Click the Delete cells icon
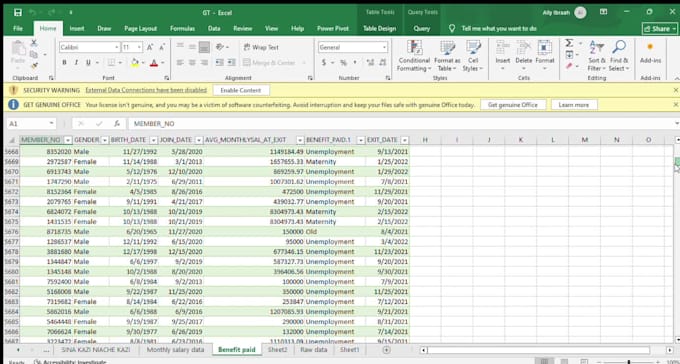This screenshot has height=364, width=680. [x=523, y=48]
